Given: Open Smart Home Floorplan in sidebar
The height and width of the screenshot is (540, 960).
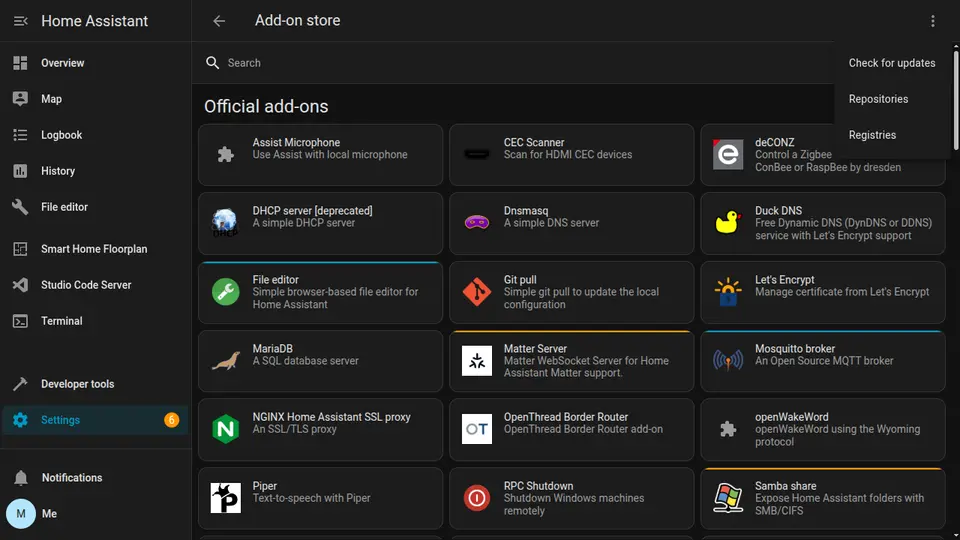Looking at the screenshot, I should point(96,249).
